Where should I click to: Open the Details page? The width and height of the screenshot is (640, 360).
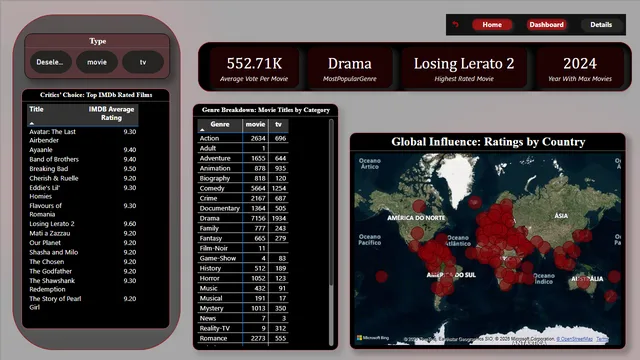click(x=601, y=24)
